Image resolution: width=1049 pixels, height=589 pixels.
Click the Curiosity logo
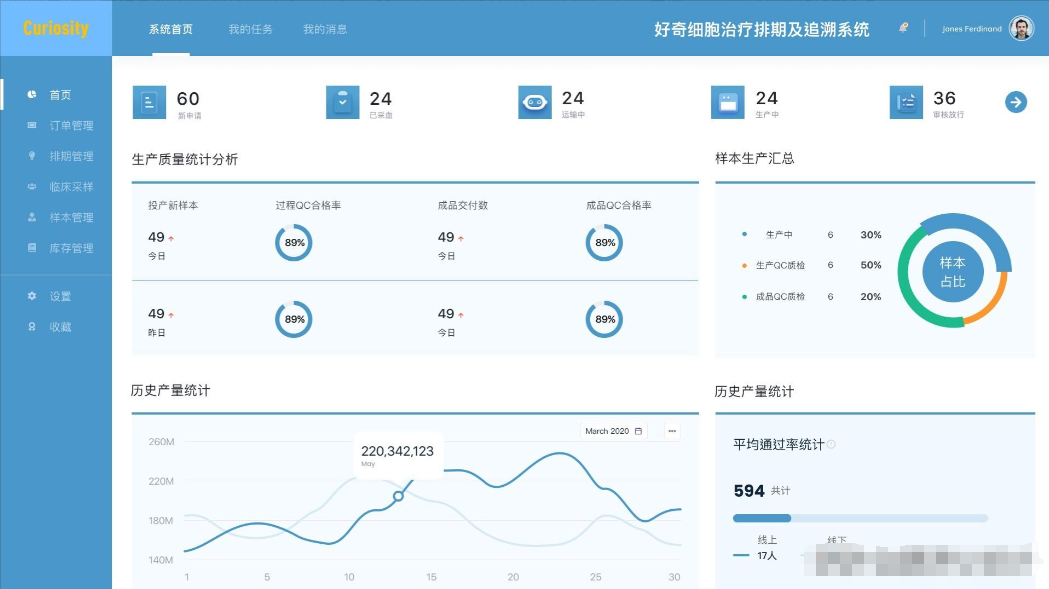coord(56,28)
